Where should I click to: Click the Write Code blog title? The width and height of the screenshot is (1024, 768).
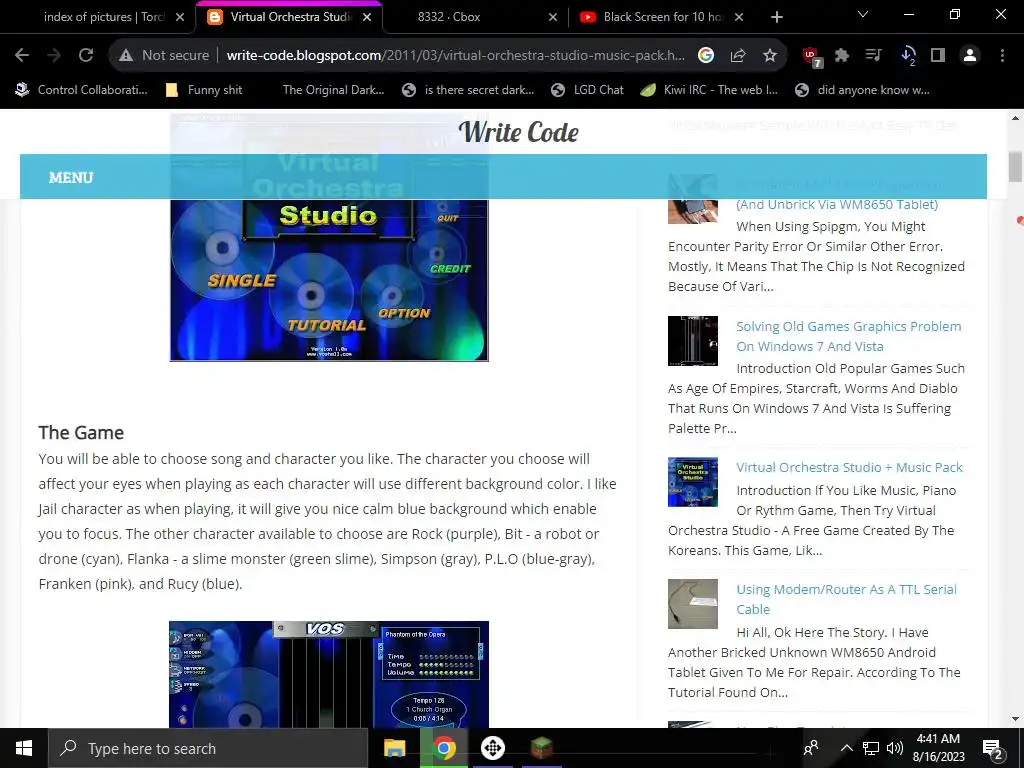[519, 132]
